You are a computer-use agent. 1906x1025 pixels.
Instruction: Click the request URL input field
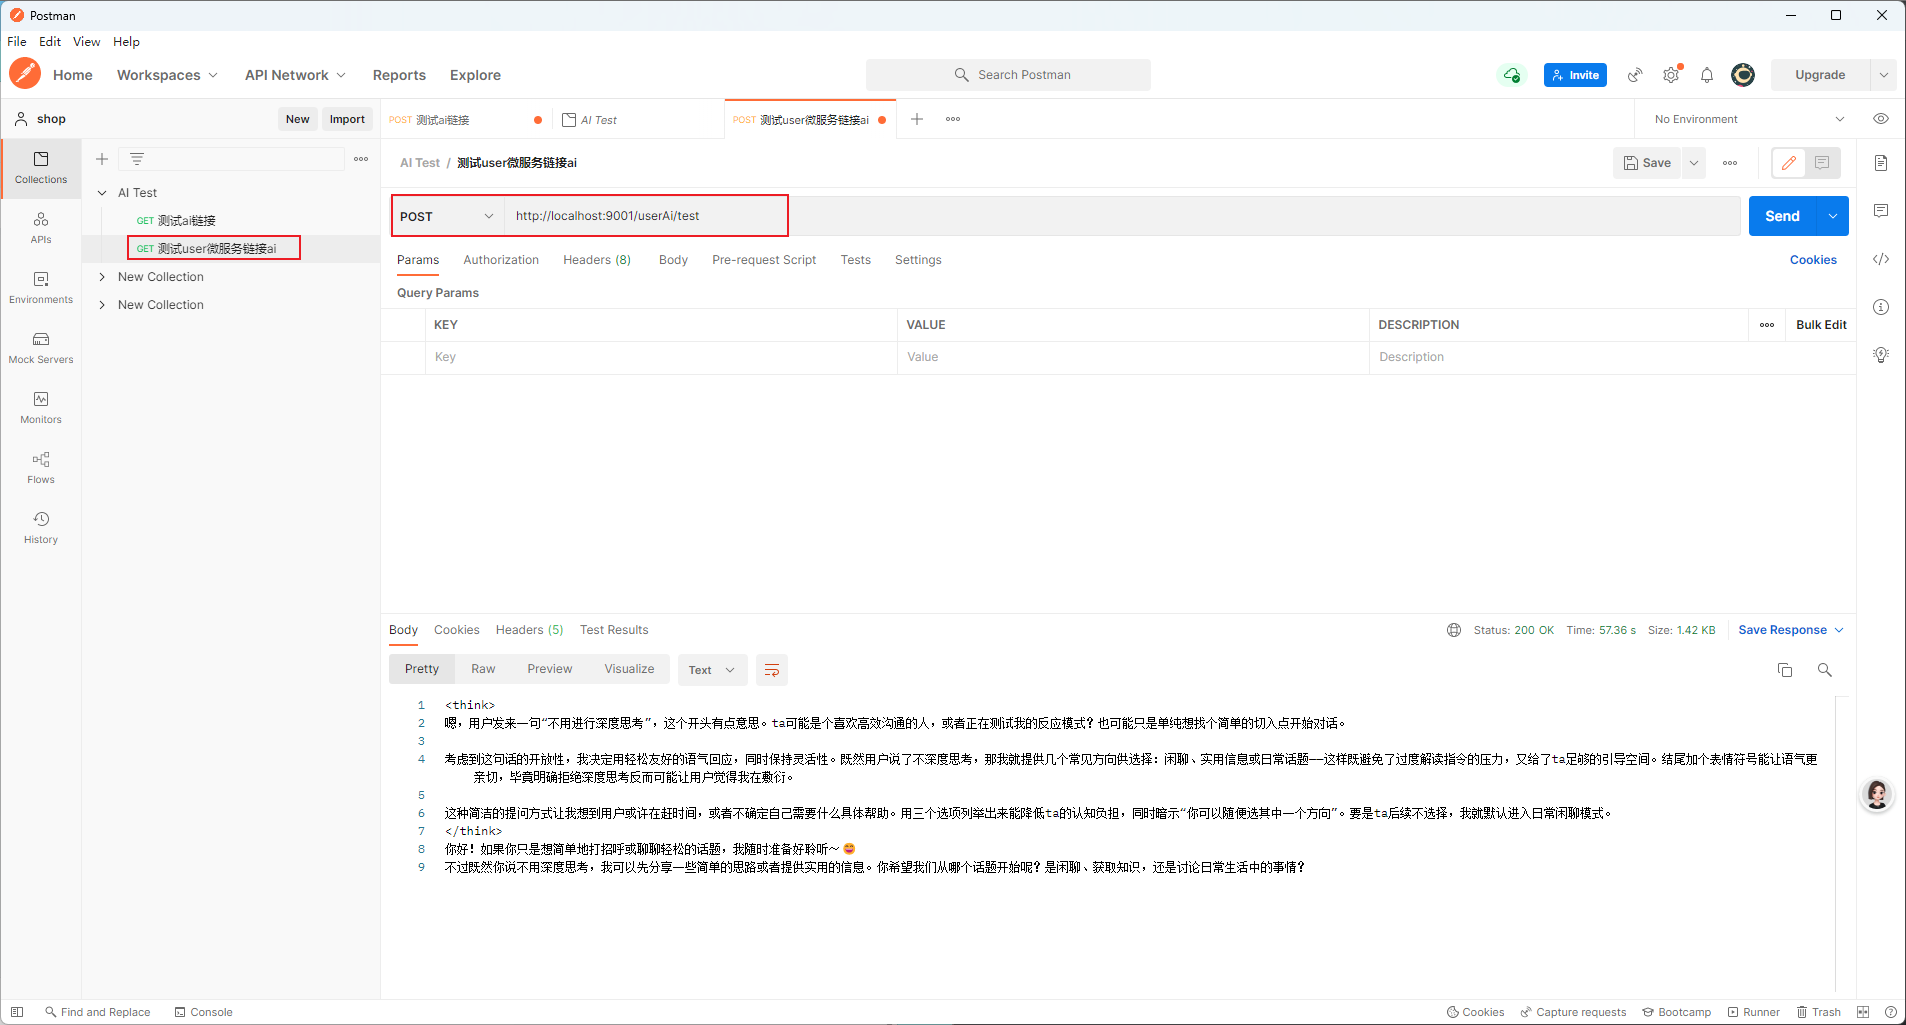pyautogui.click(x=1122, y=216)
